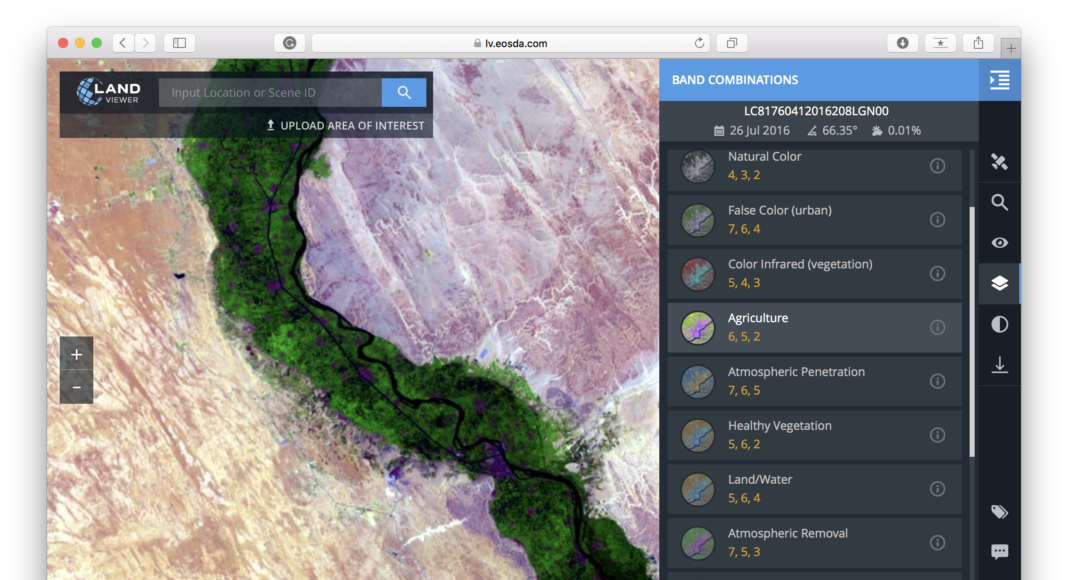Click the download icon in sidebar
The image size is (1068, 580).
point(999,365)
